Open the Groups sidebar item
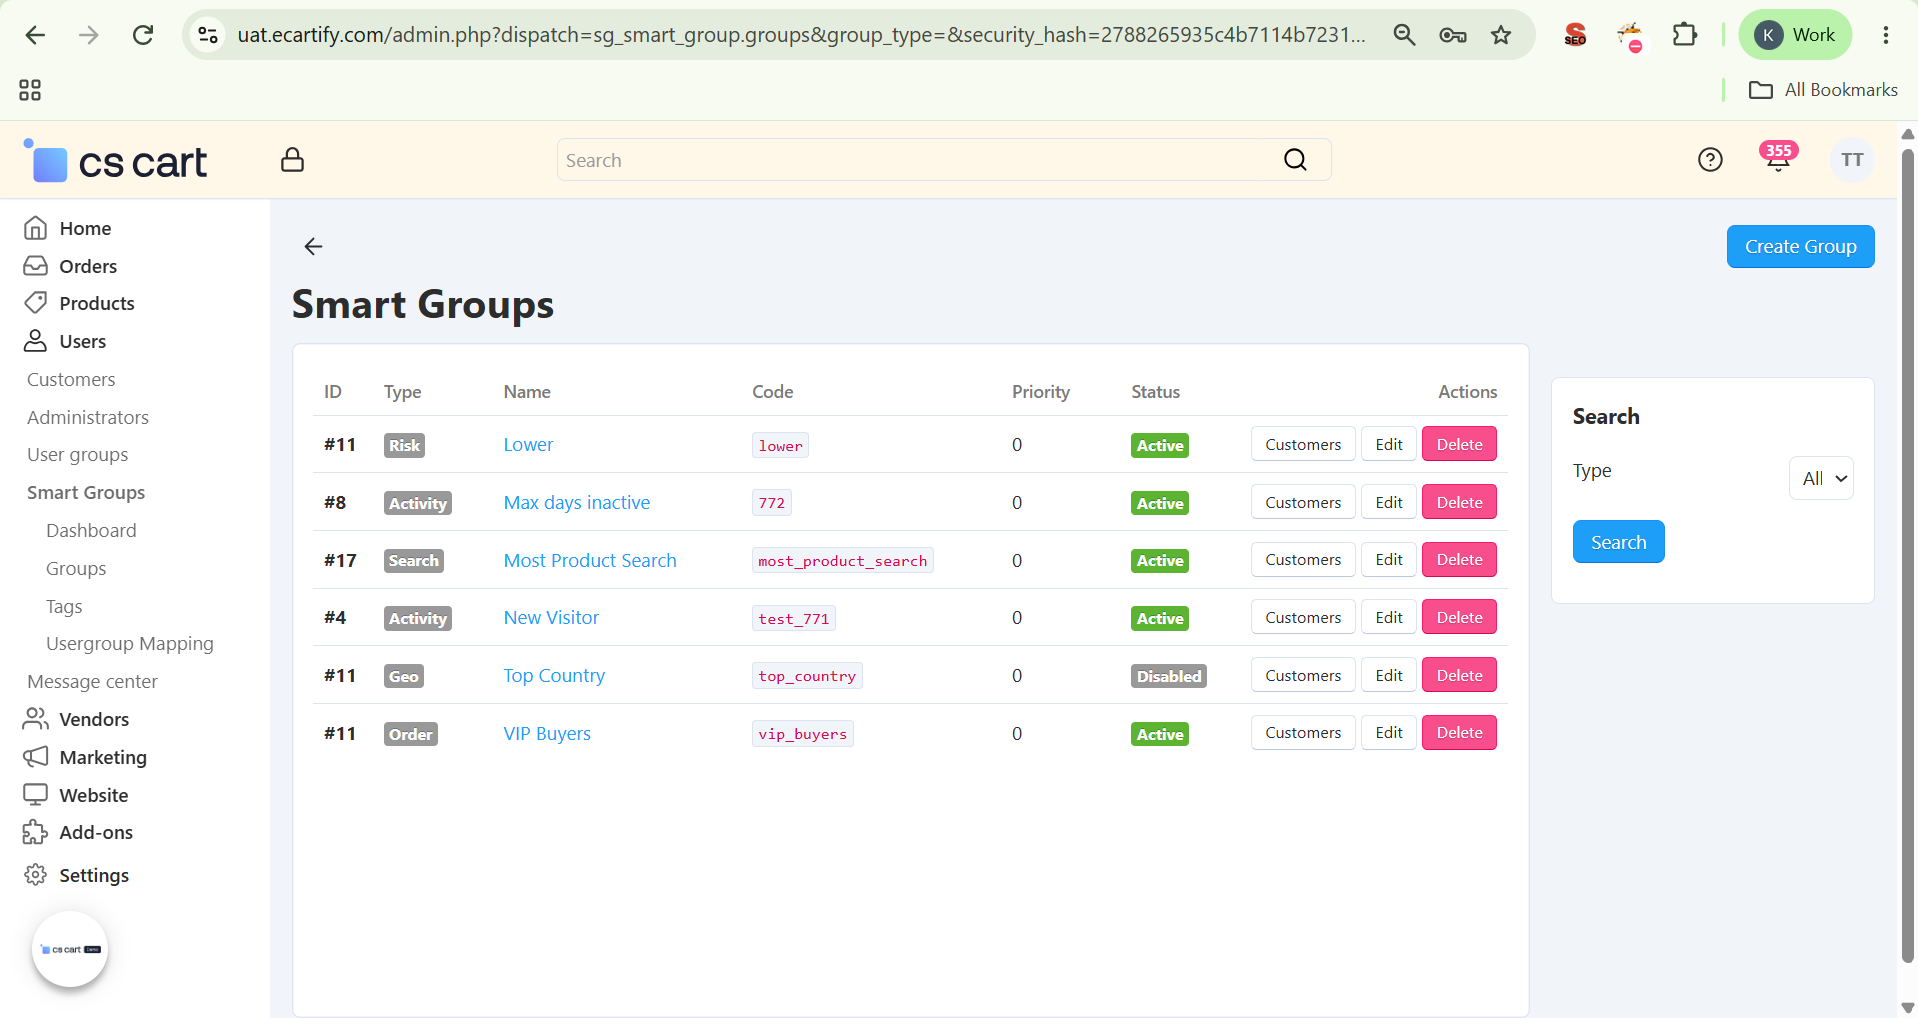This screenshot has height=1018, width=1918. pos(76,568)
